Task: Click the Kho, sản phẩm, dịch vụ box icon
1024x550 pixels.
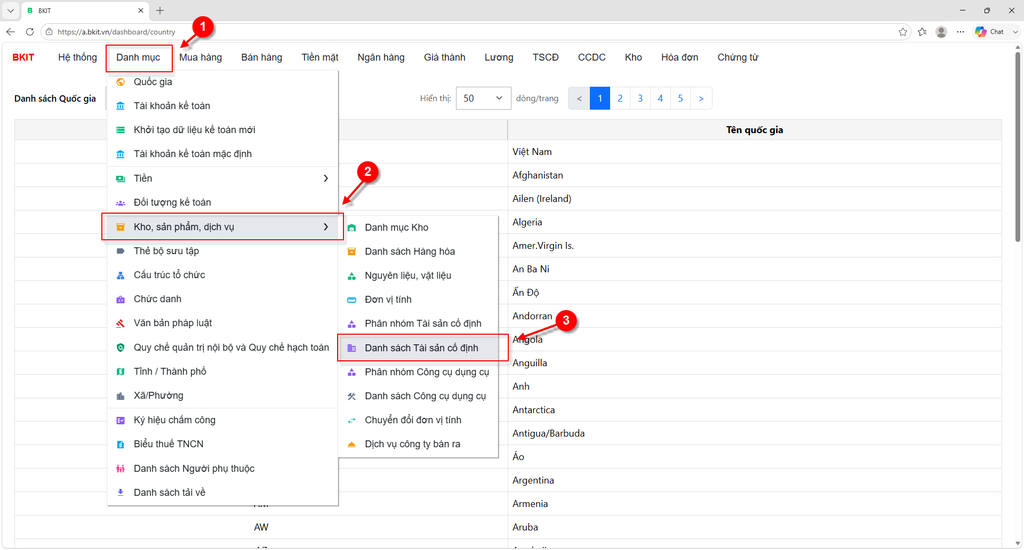Action: point(120,227)
